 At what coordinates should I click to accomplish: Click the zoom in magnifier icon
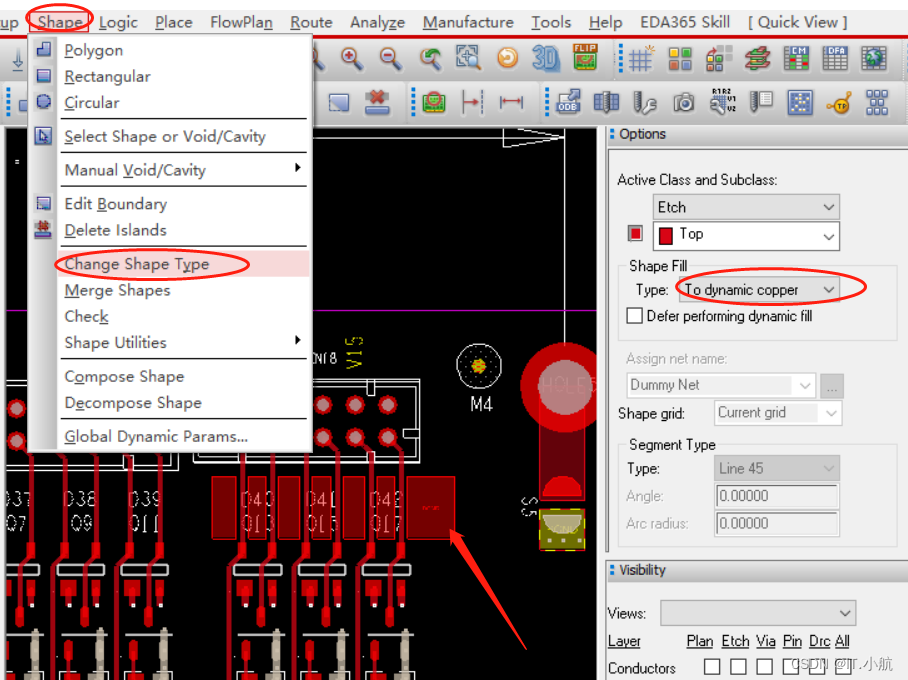[352, 59]
